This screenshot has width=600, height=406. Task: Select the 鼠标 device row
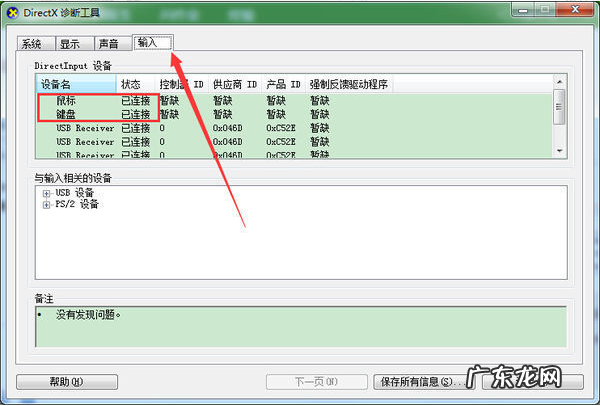(x=294, y=101)
